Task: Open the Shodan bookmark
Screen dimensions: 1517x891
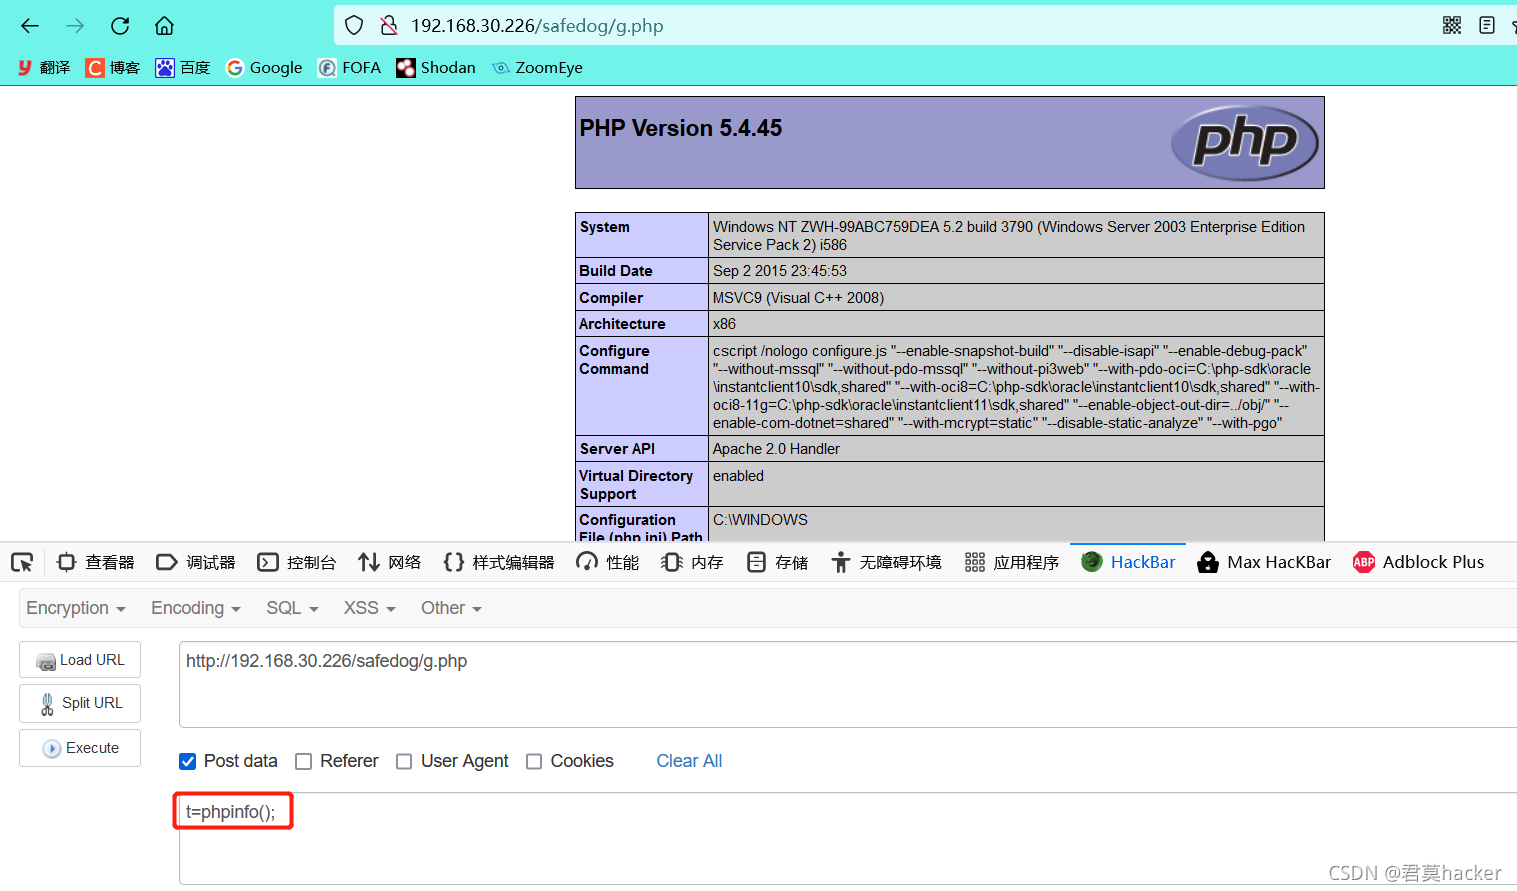Action: pyautogui.click(x=436, y=68)
